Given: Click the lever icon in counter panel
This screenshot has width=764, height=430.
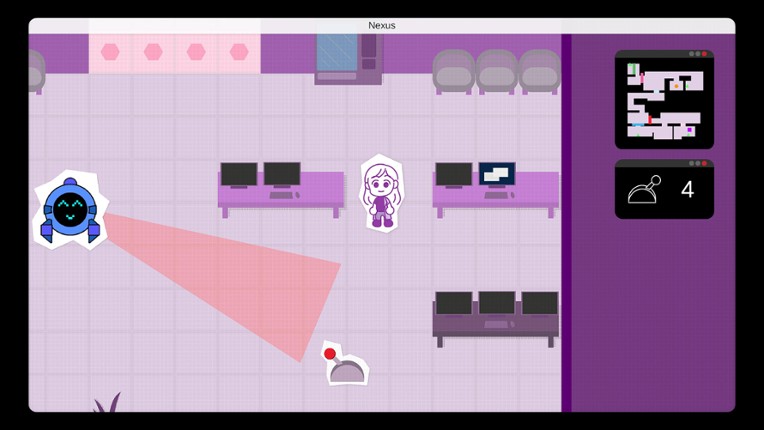Looking at the screenshot, I should point(644,189).
